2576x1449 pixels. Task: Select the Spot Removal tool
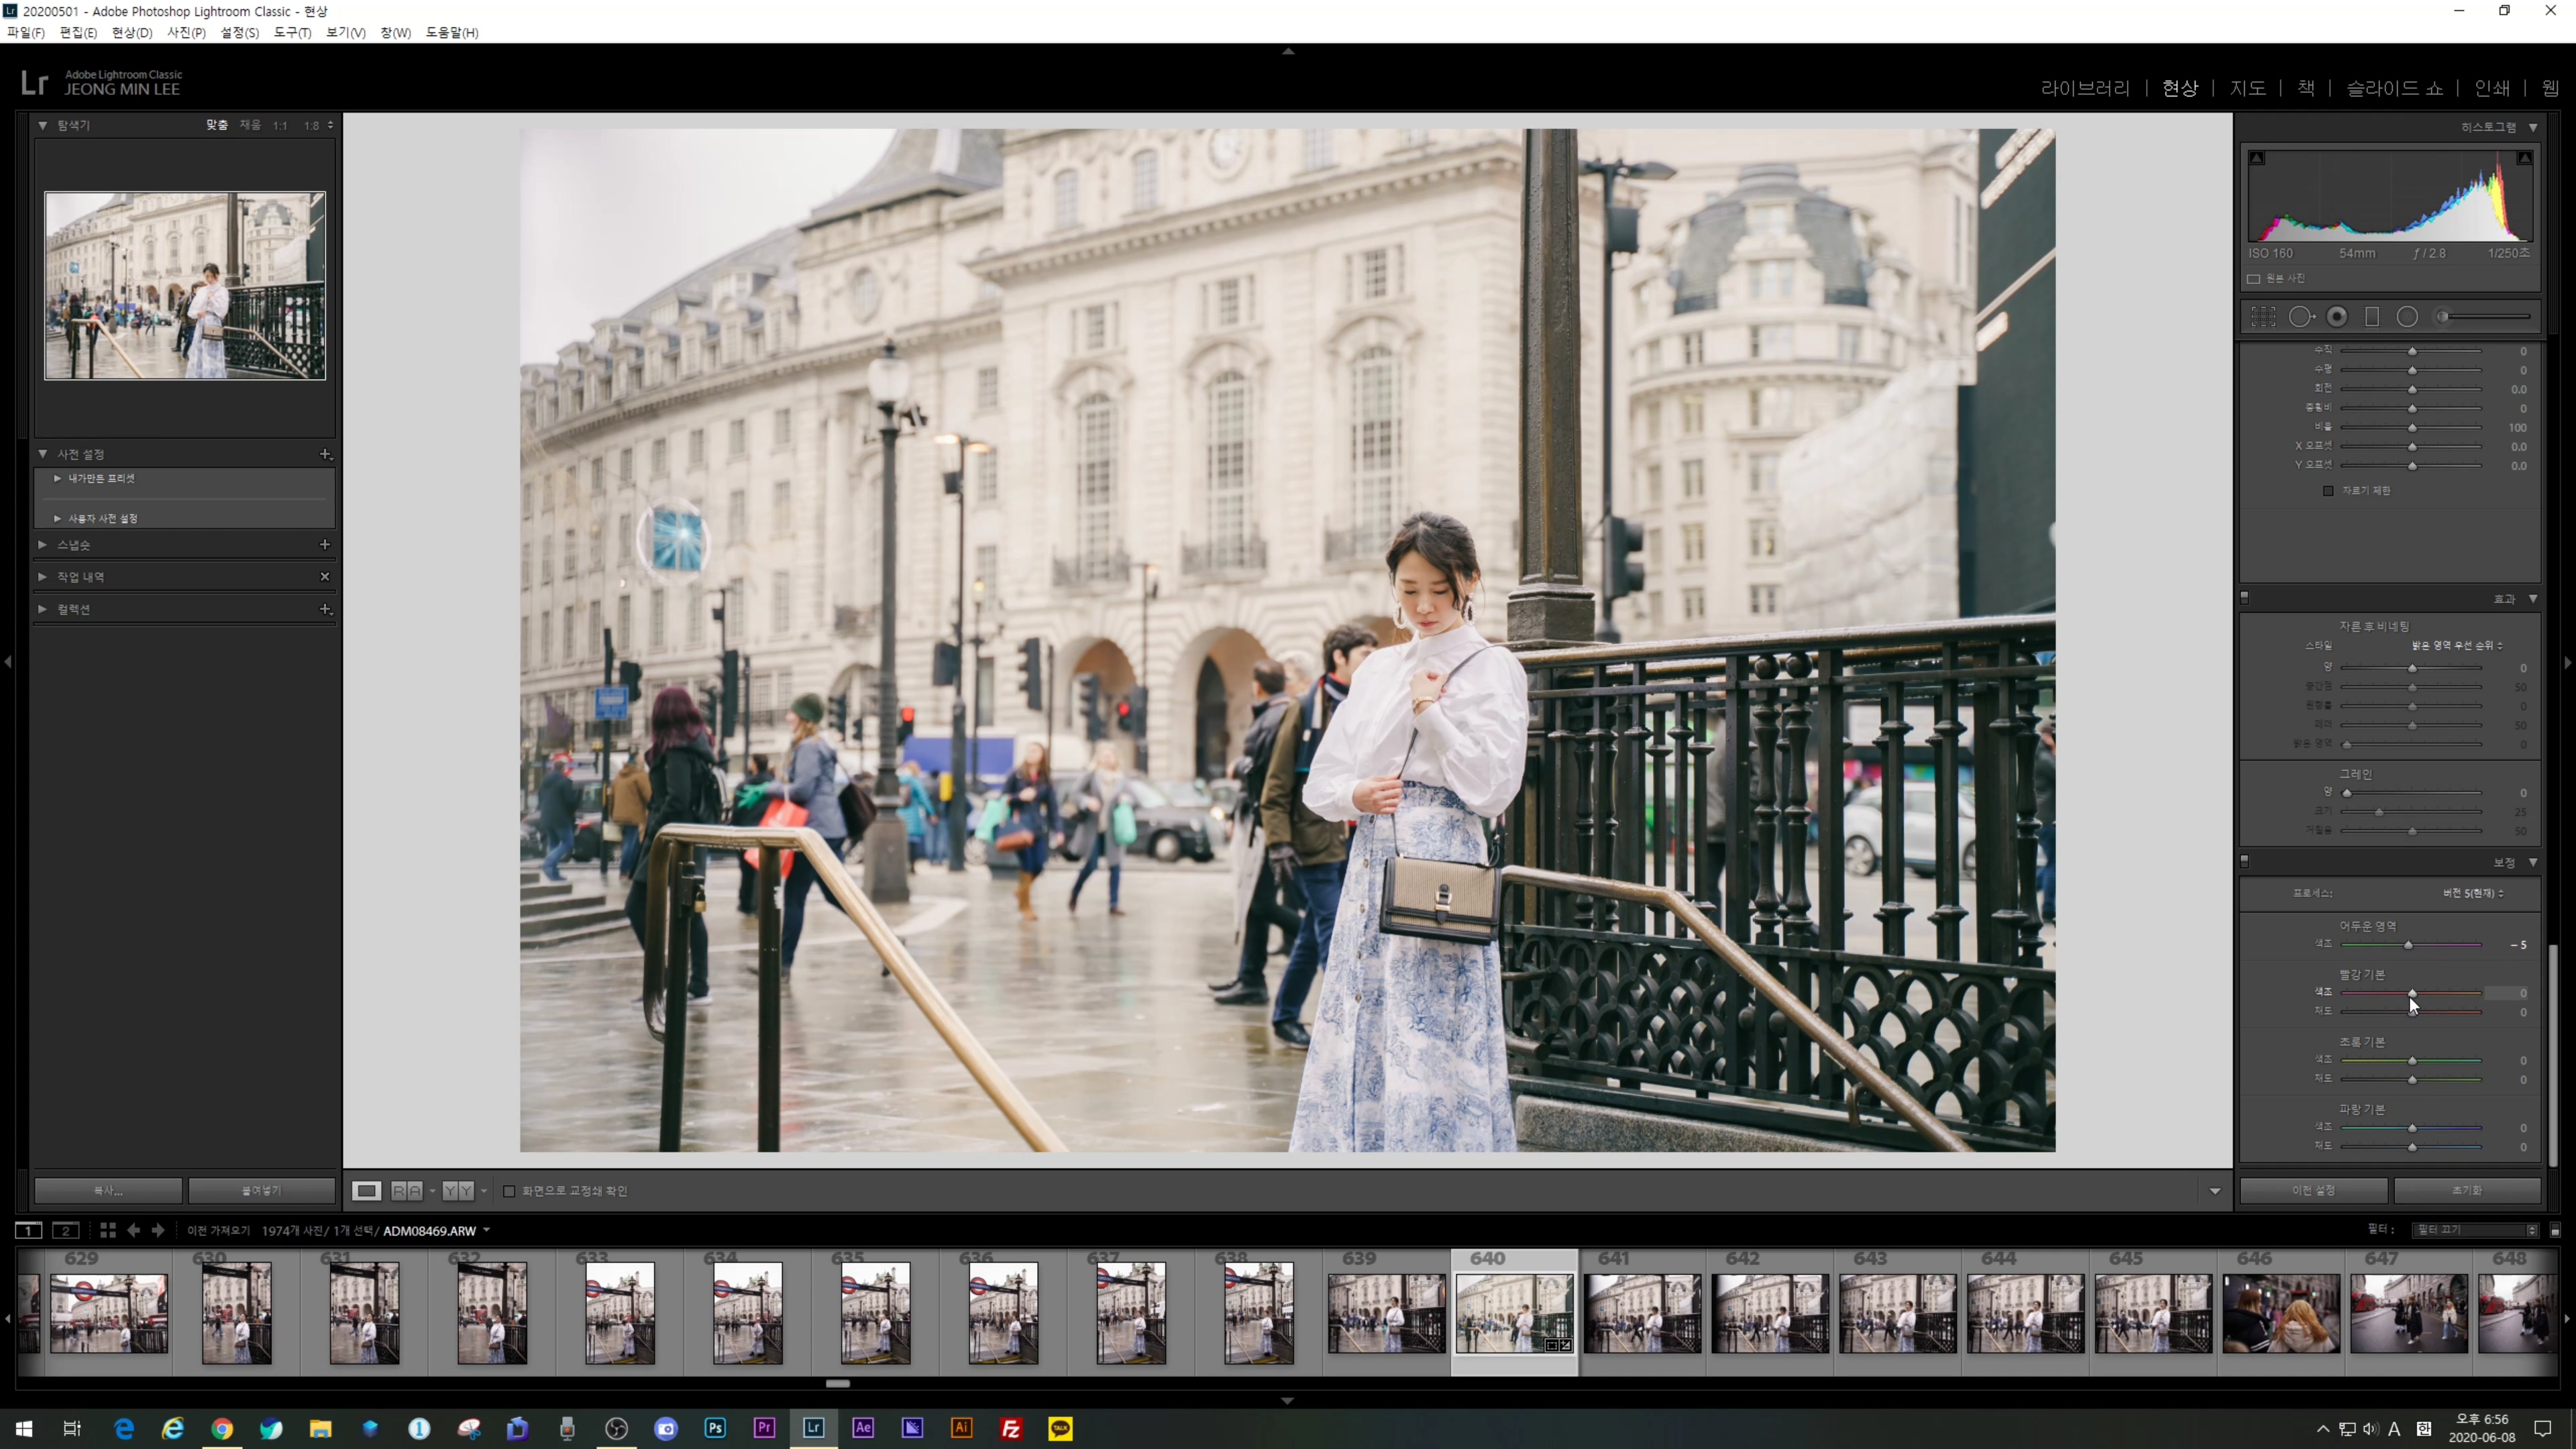[2301, 317]
